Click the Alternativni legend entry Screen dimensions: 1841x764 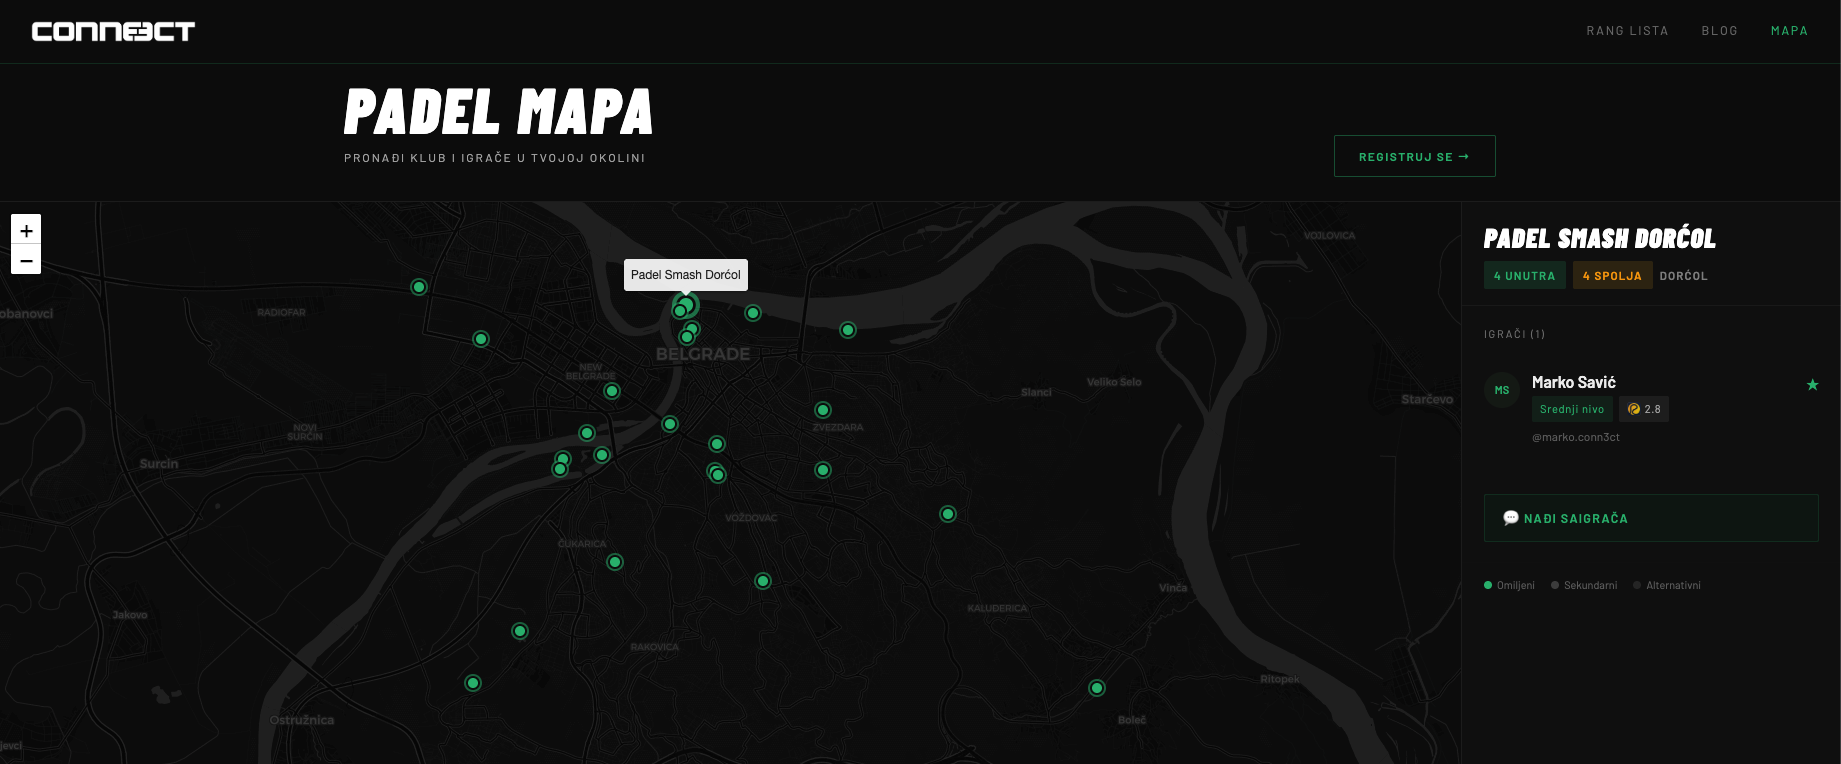pos(1667,585)
